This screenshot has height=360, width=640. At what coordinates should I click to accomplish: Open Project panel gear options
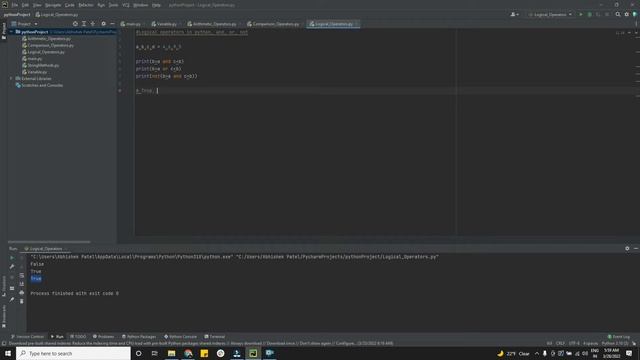pos(103,24)
